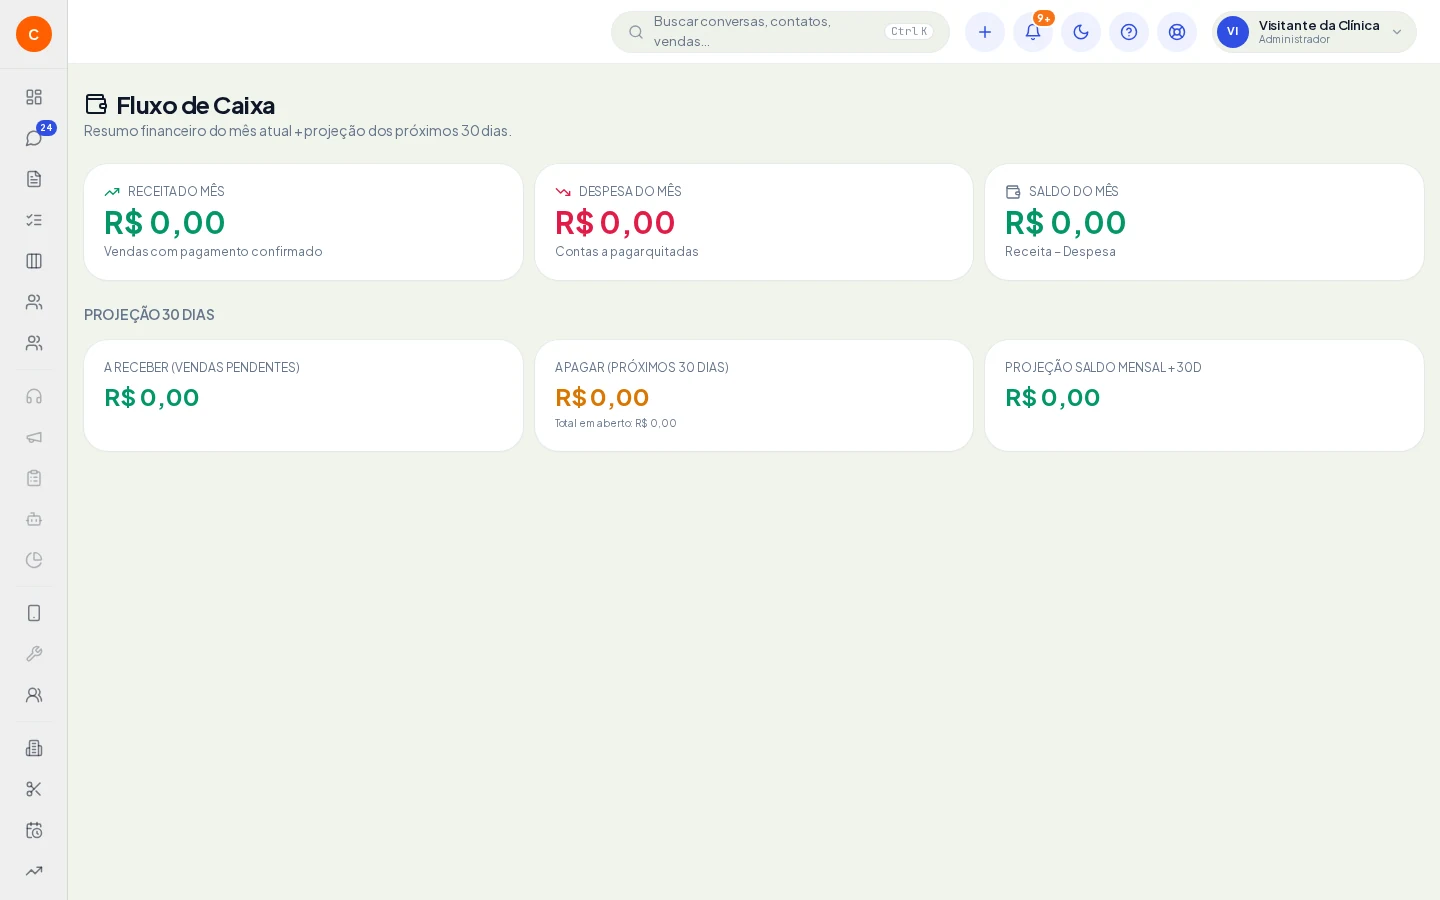This screenshot has width=1440, height=900.
Task: Click Total em aberto: R$ 0,00 text
Action: click(616, 424)
